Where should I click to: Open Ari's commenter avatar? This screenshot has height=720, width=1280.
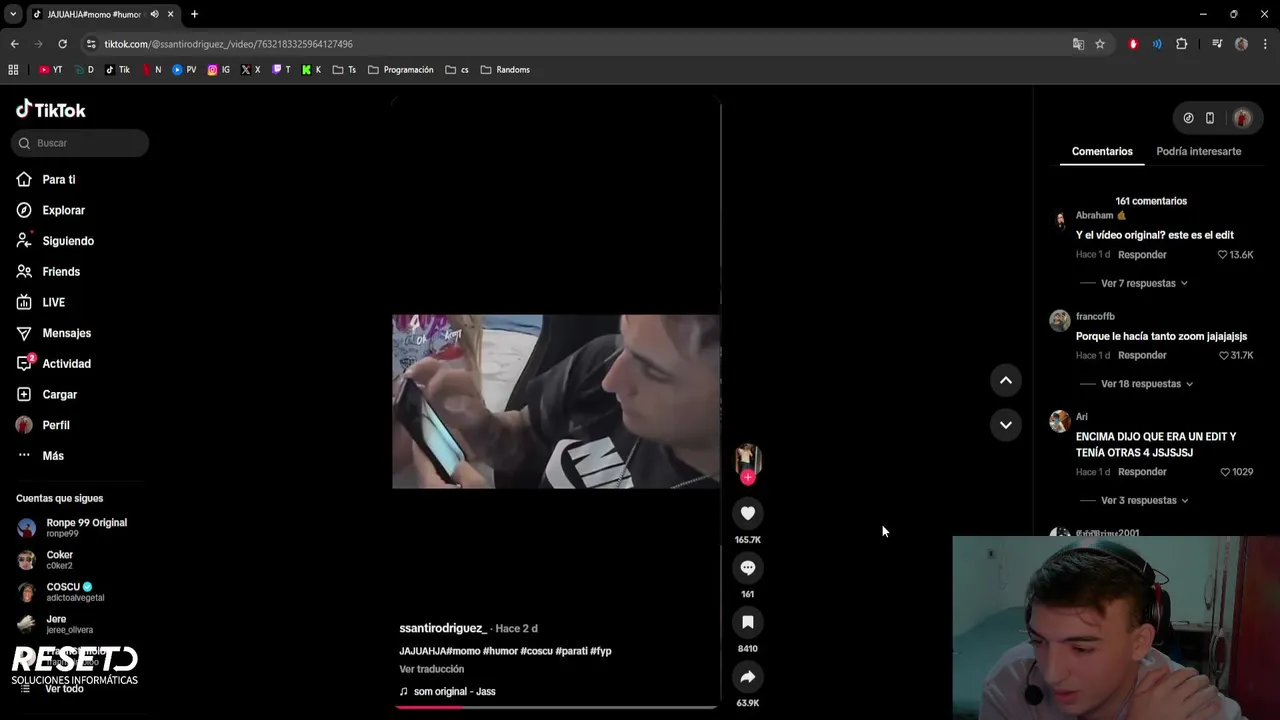click(1060, 421)
